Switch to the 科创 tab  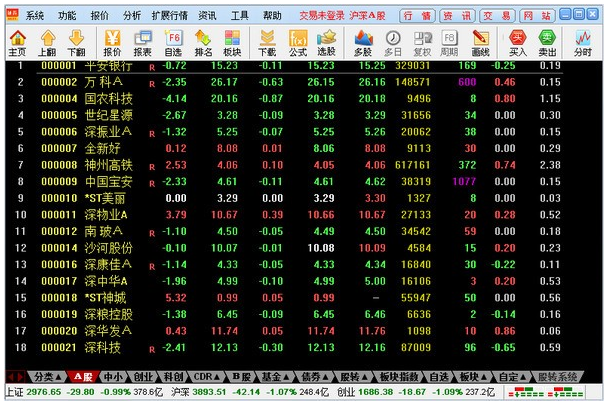point(173,376)
